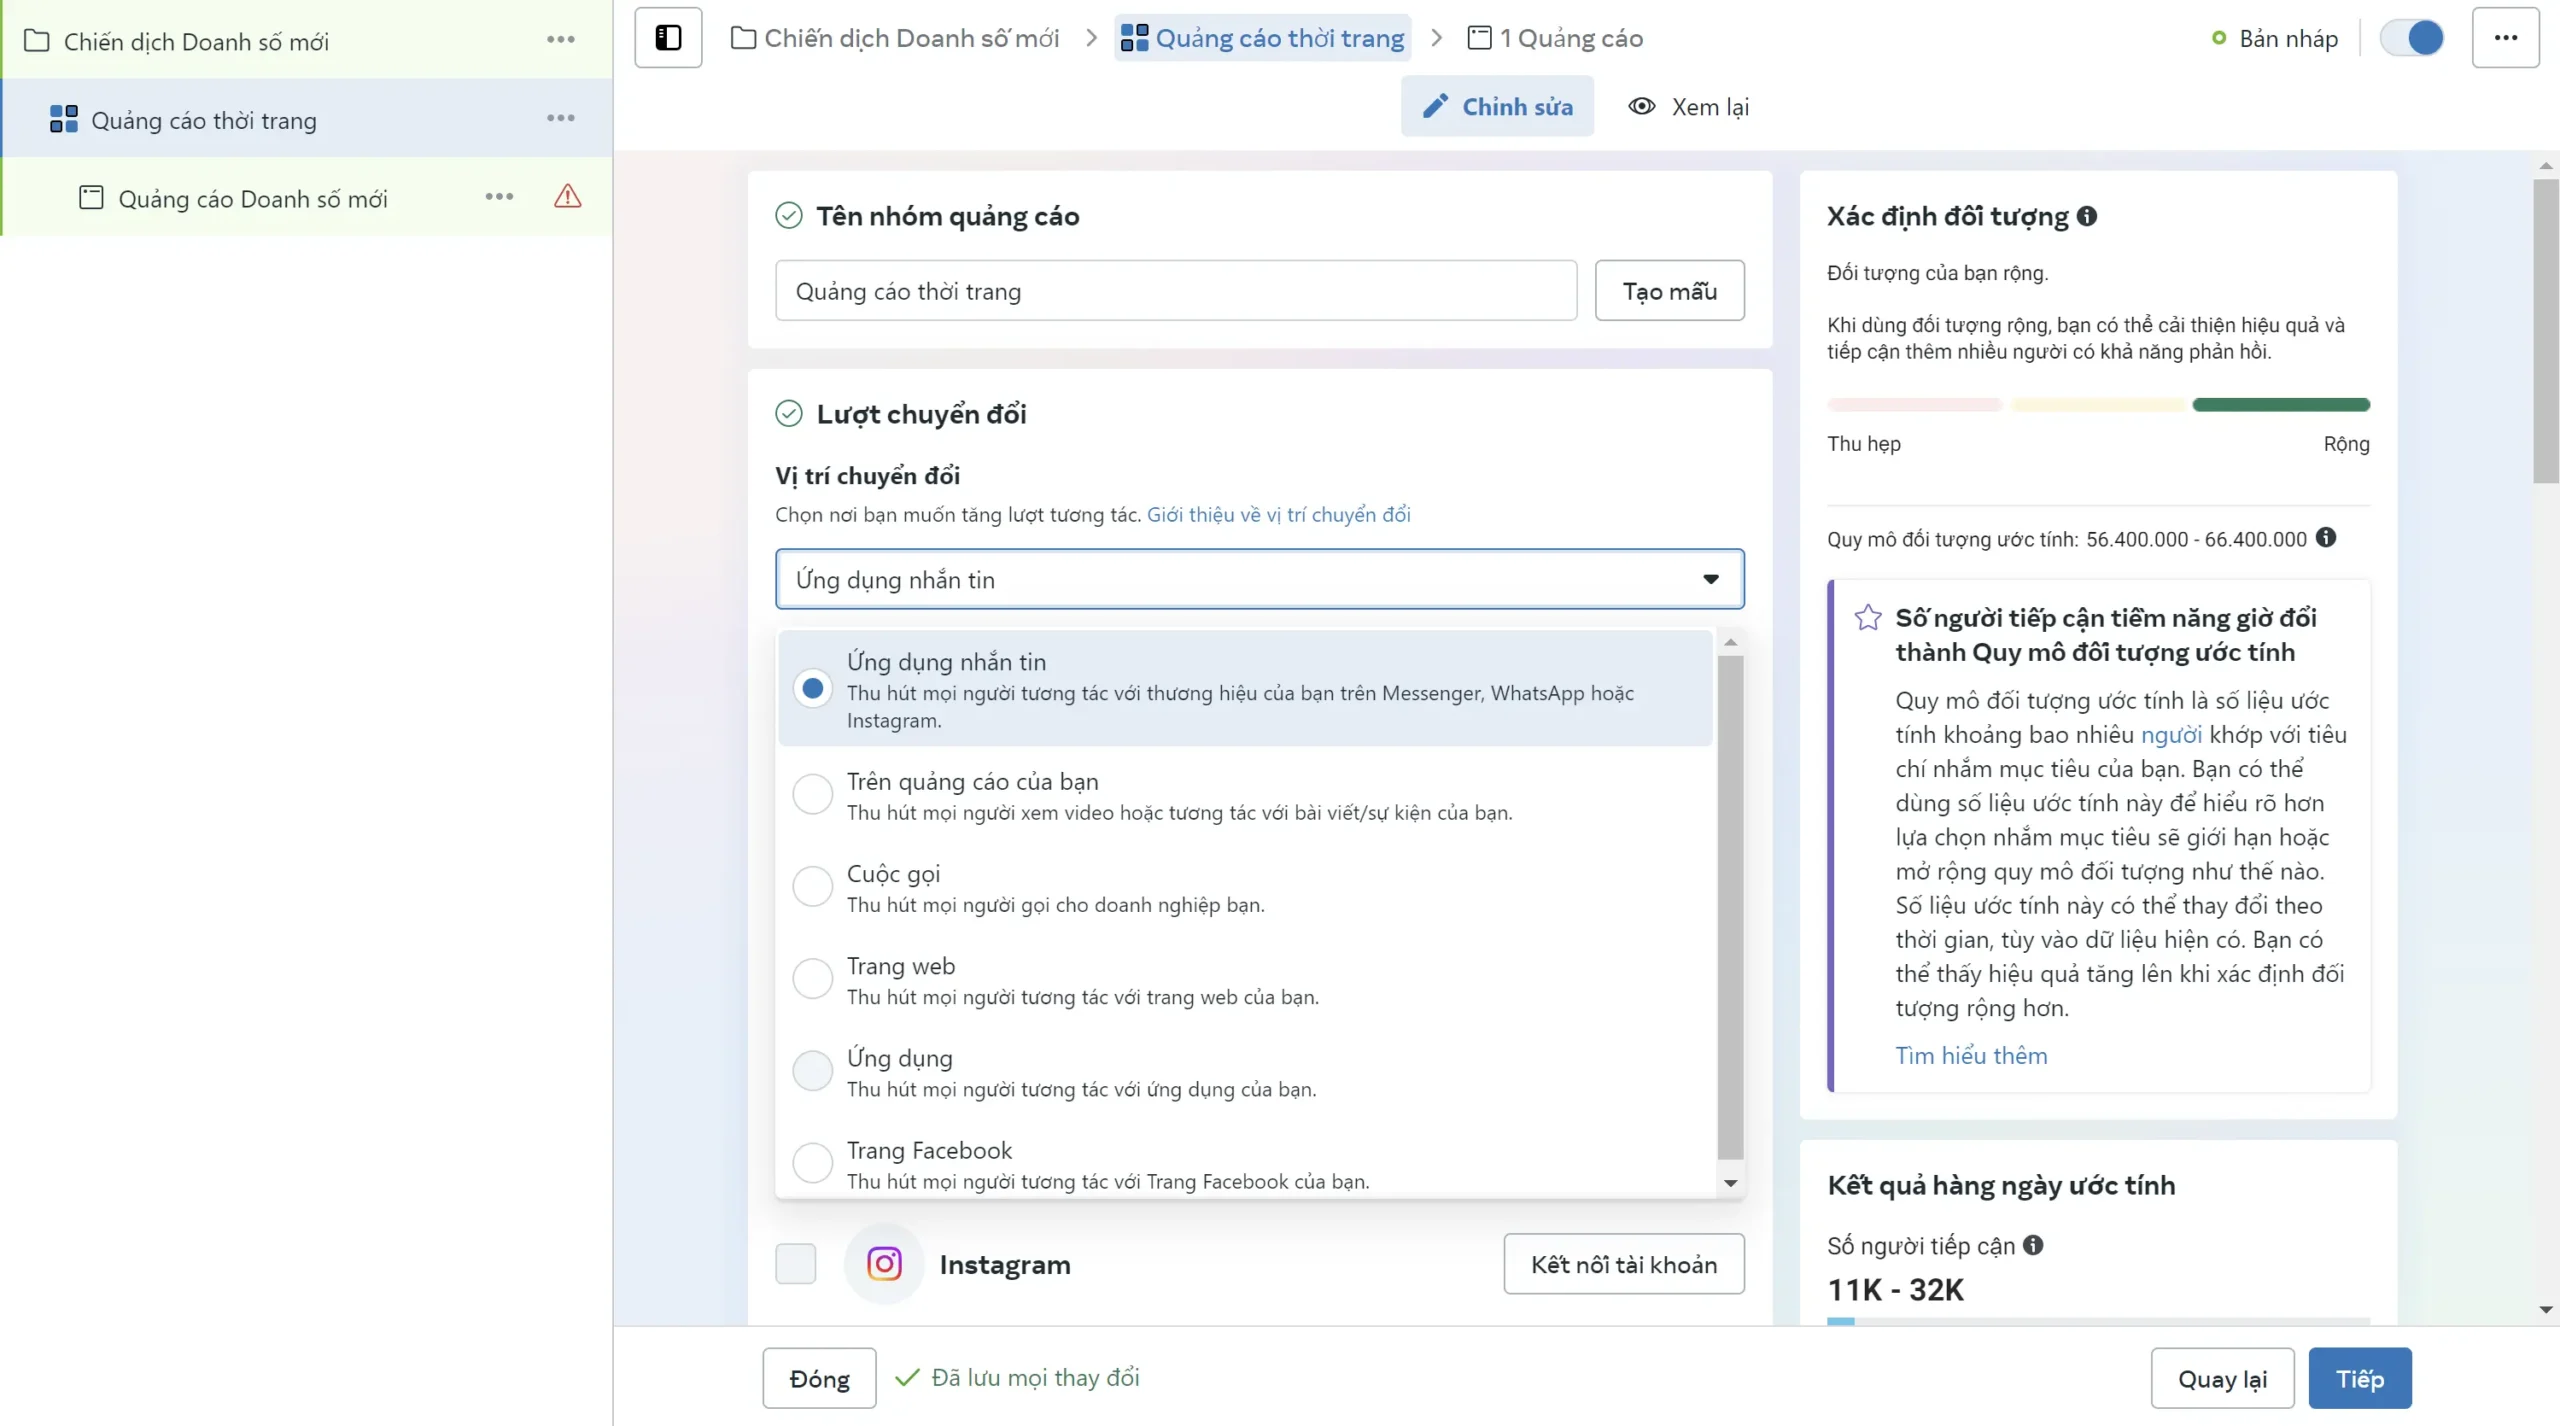Open more options for Quảng cáo Doanh số mới
Screen dimensions: 2560x1426
pyautogui.click(x=499, y=196)
